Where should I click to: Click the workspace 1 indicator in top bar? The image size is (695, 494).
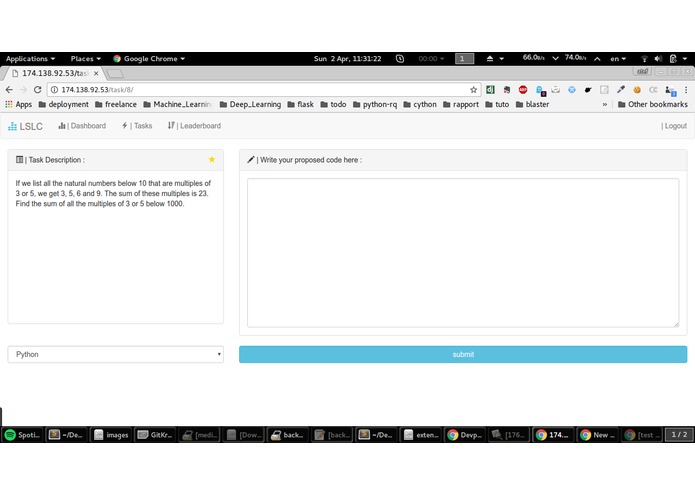tap(465, 58)
